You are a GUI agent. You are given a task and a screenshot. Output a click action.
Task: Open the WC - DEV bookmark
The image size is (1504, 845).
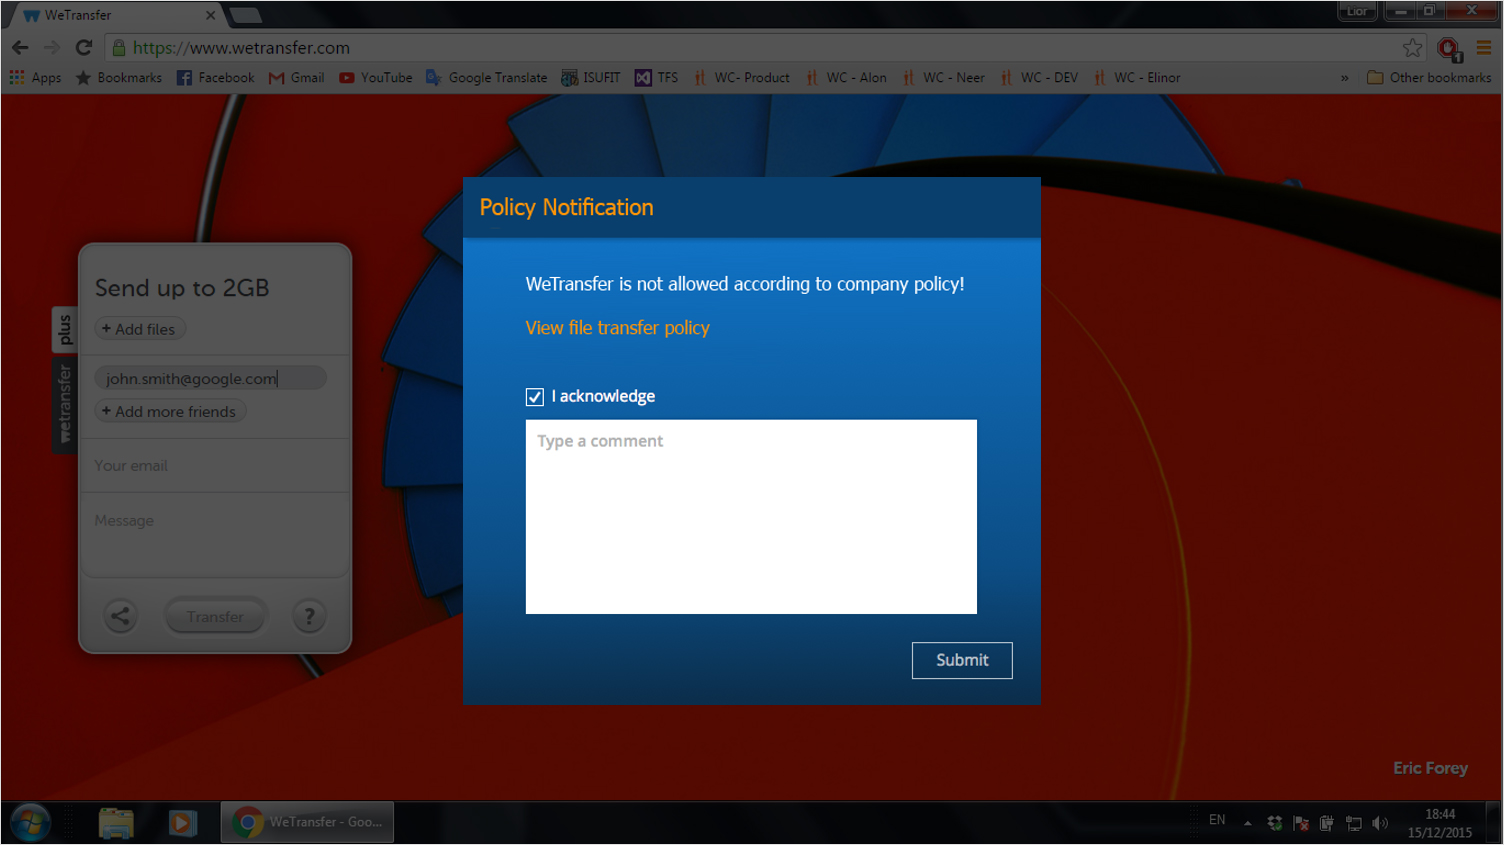coord(1039,77)
